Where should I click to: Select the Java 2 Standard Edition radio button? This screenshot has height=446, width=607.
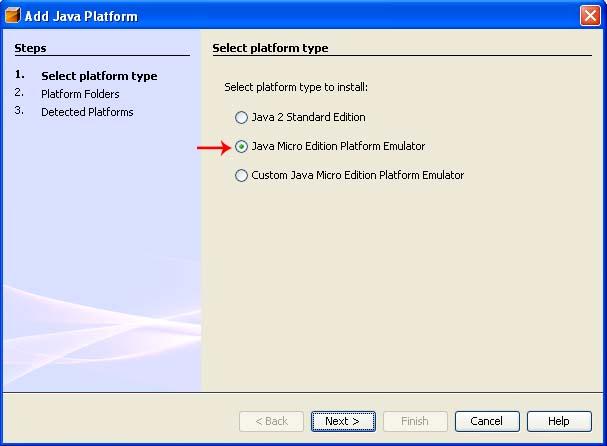(x=241, y=117)
